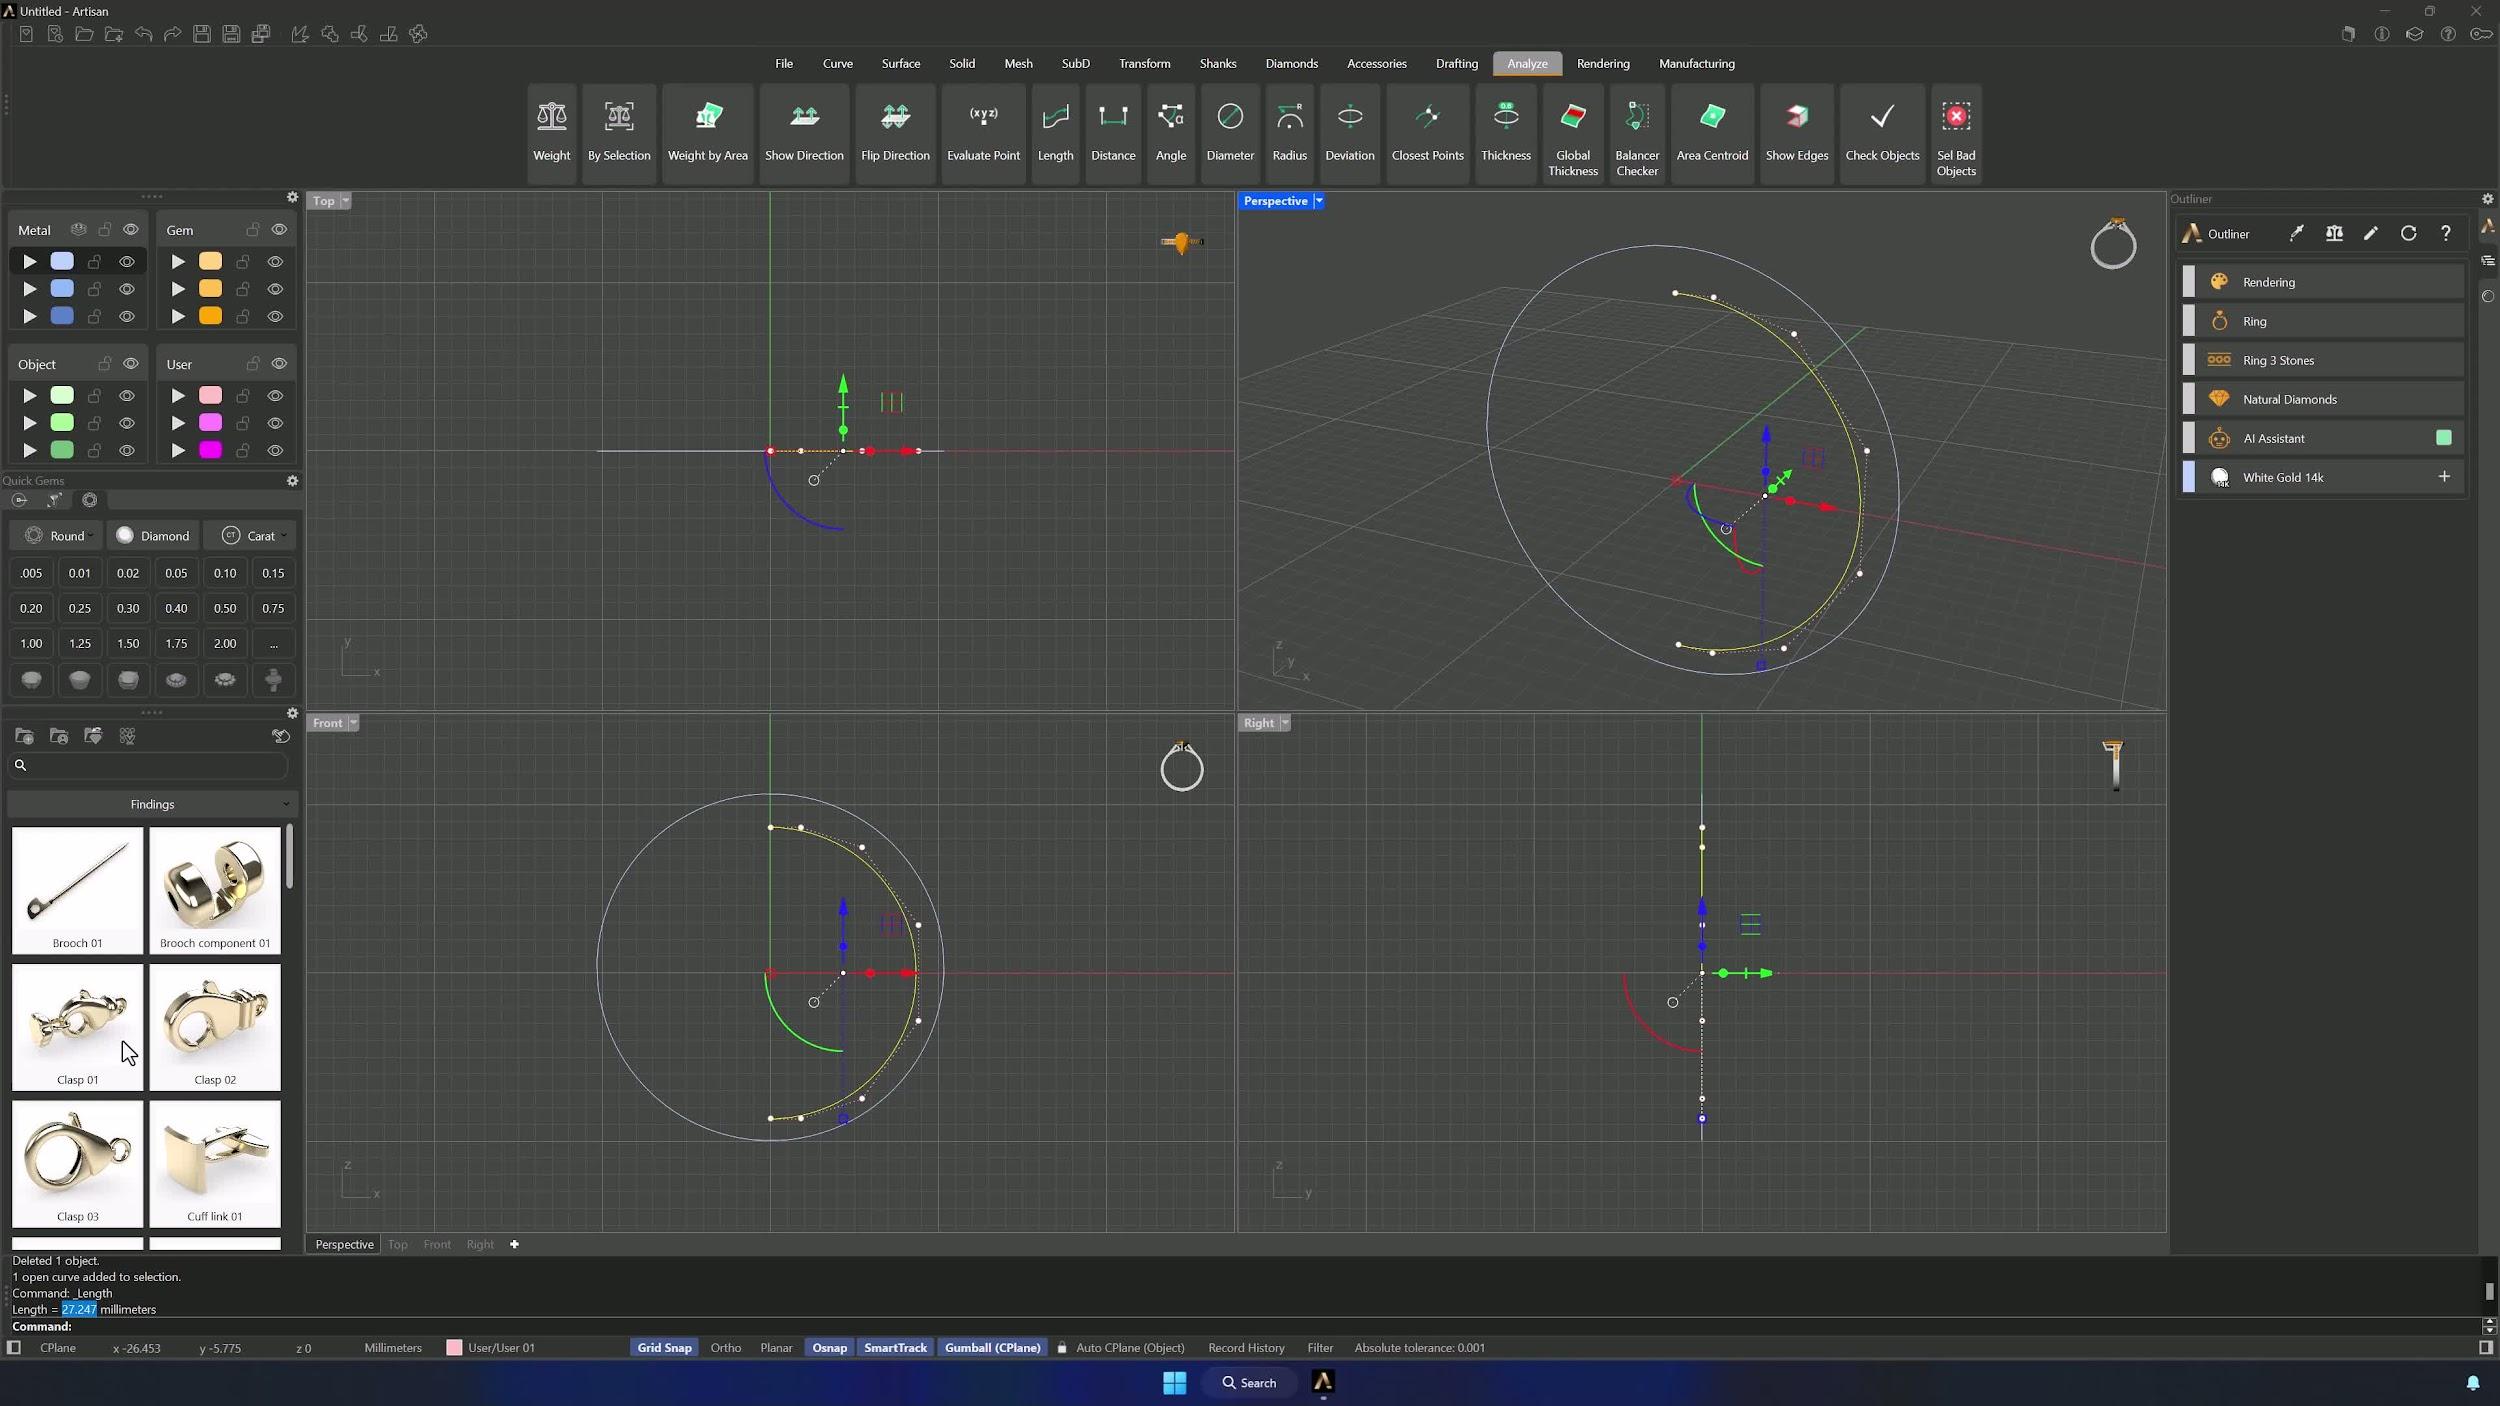
Task: Click the first Gem layer orange swatch
Action: pos(210,262)
